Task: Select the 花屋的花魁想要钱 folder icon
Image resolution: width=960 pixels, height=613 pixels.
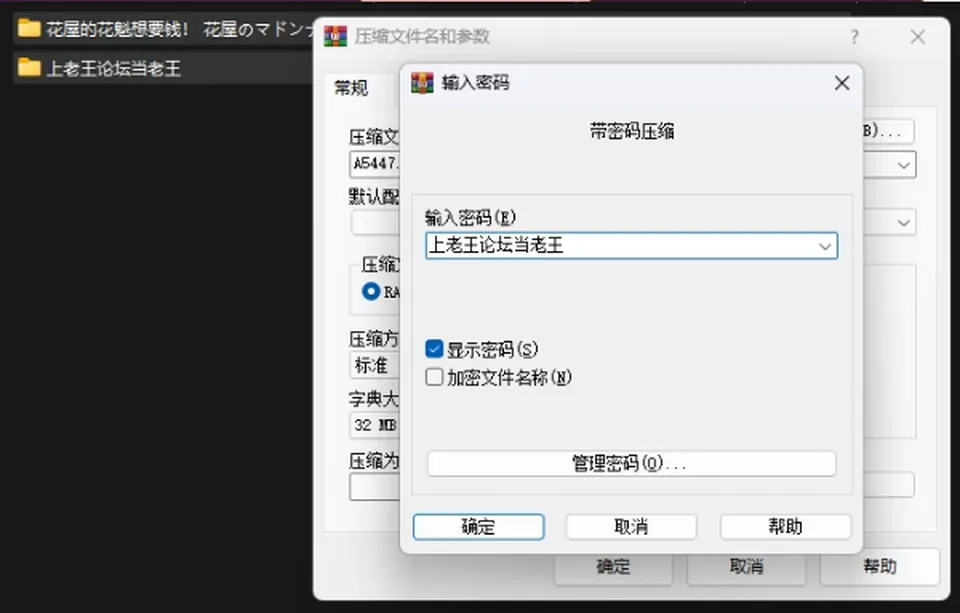Action: (29, 28)
